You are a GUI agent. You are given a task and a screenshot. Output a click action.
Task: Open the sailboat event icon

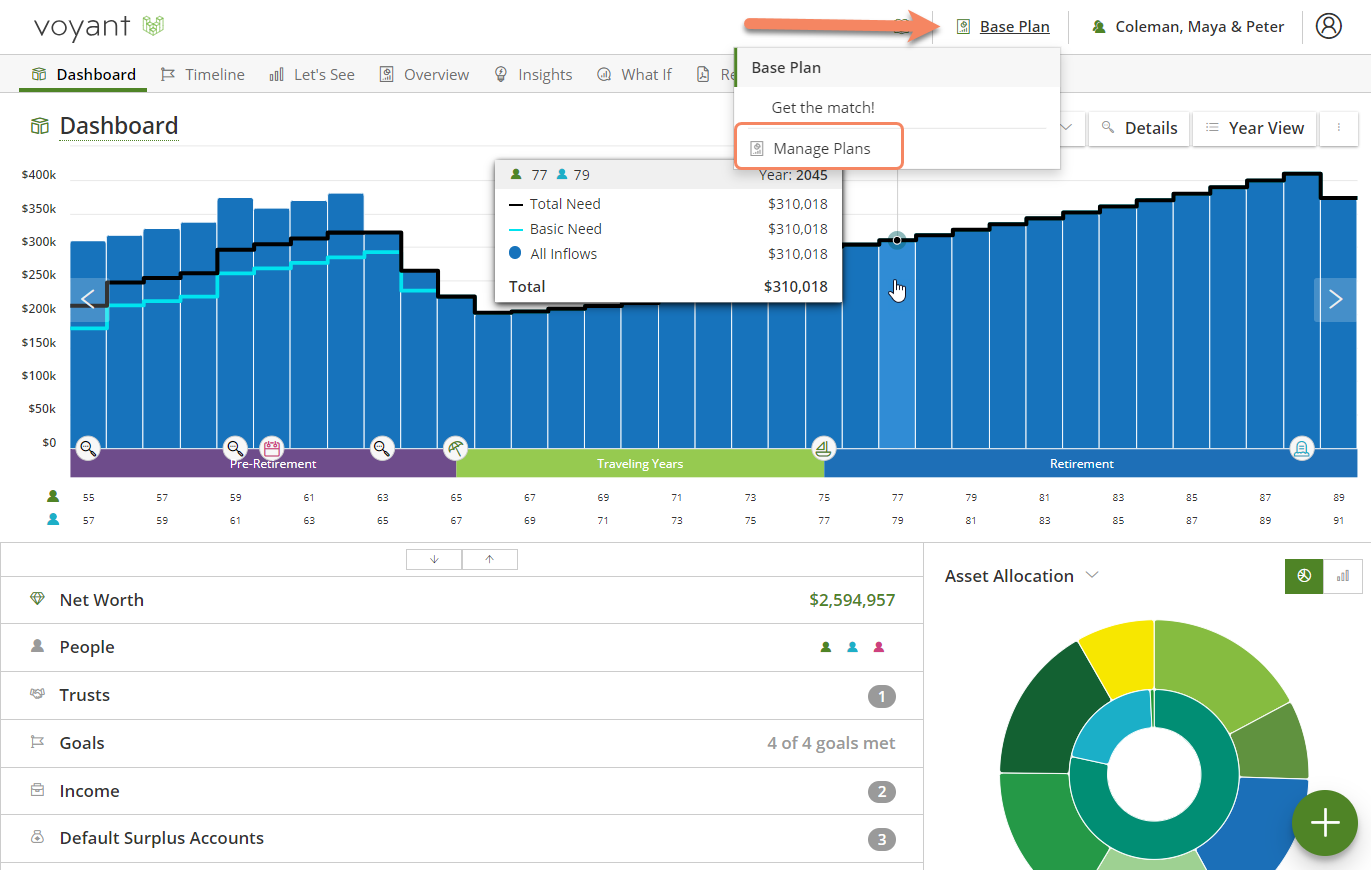(x=823, y=448)
